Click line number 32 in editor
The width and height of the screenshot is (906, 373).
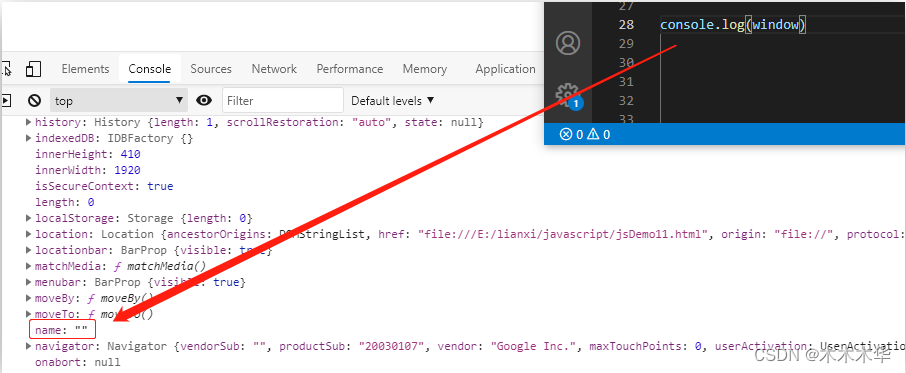(x=626, y=100)
